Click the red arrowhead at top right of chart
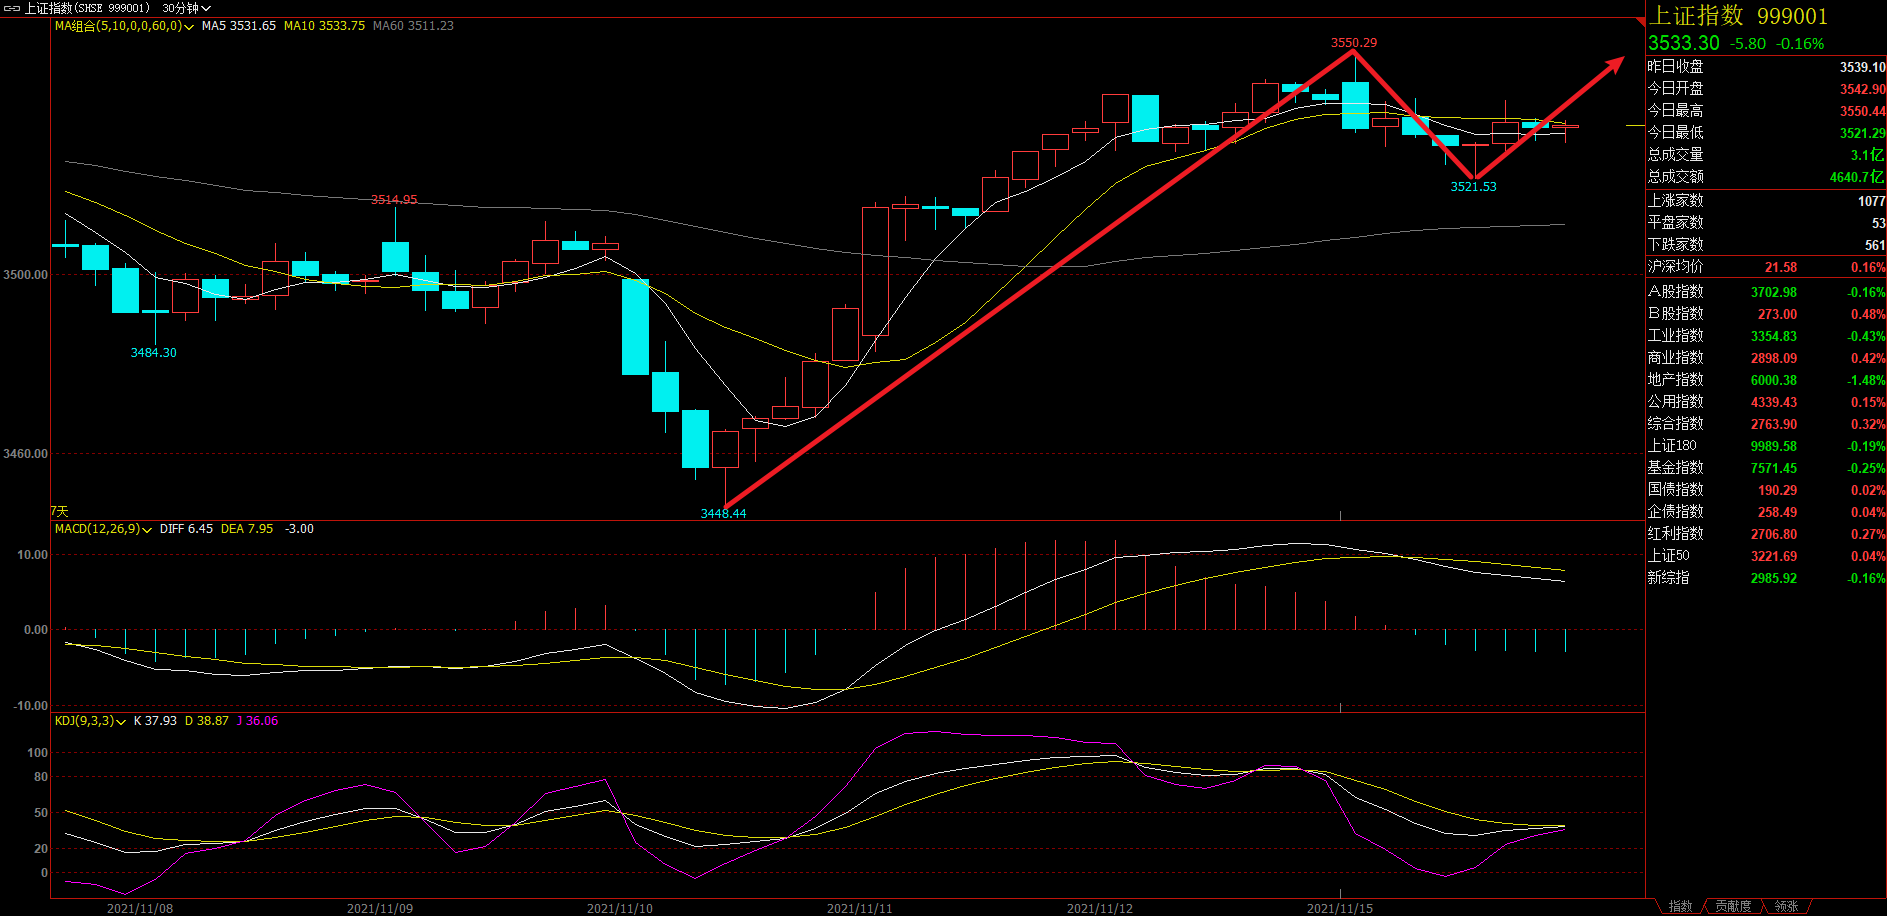This screenshot has width=1887, height=916. (1615, 64)
